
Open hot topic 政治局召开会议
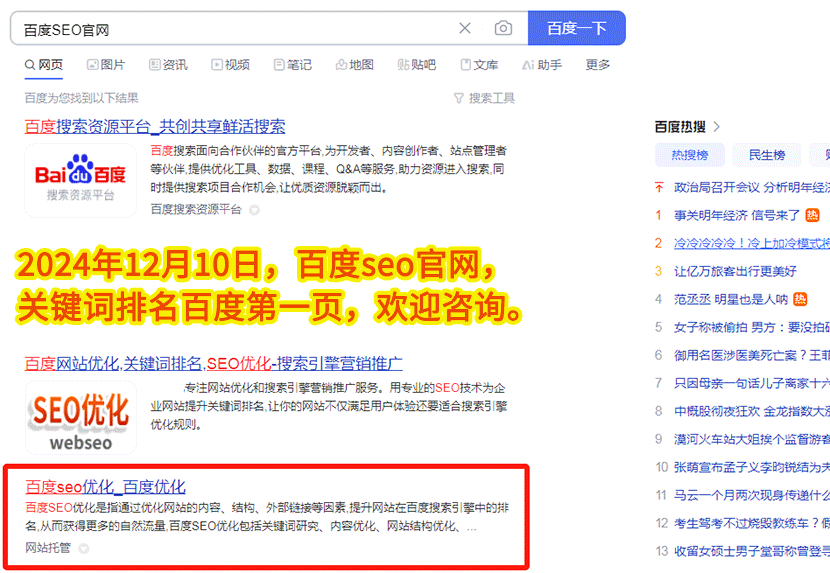coord(752,187)
